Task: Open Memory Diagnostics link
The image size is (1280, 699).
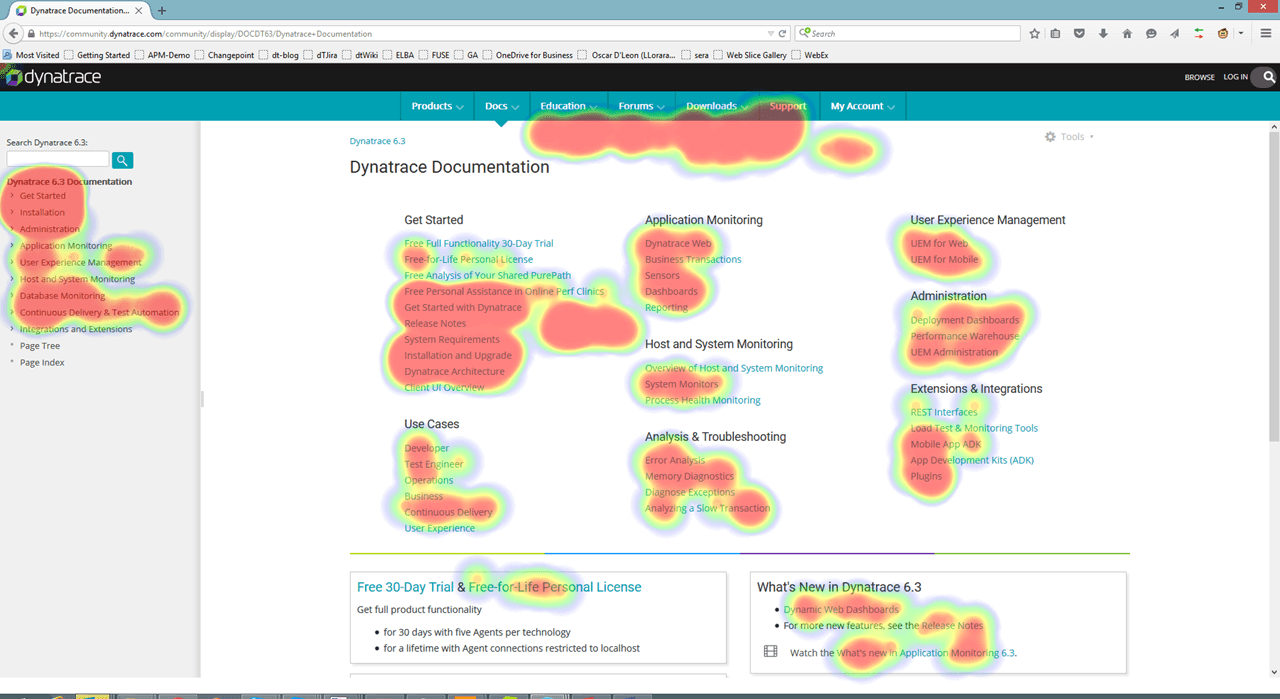Action: coord(689,476)
